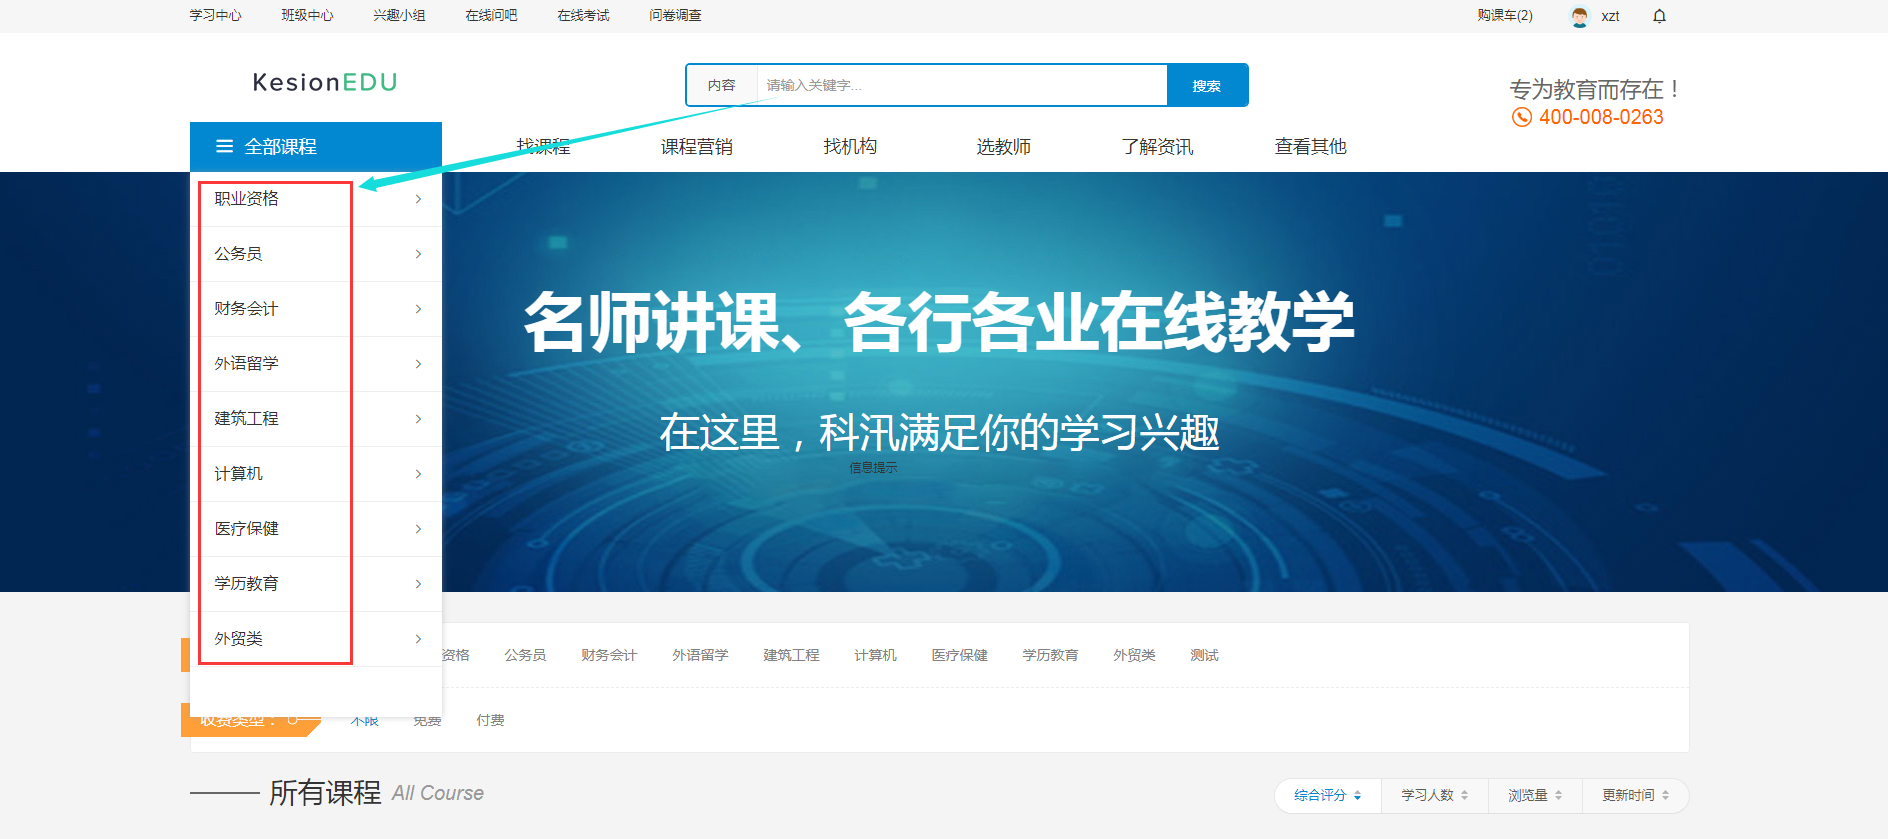Go to 课程营销 navigation tab
The width and height of the screenshot is (1888, 839).
pyautogui.click(x=696, y=147)
